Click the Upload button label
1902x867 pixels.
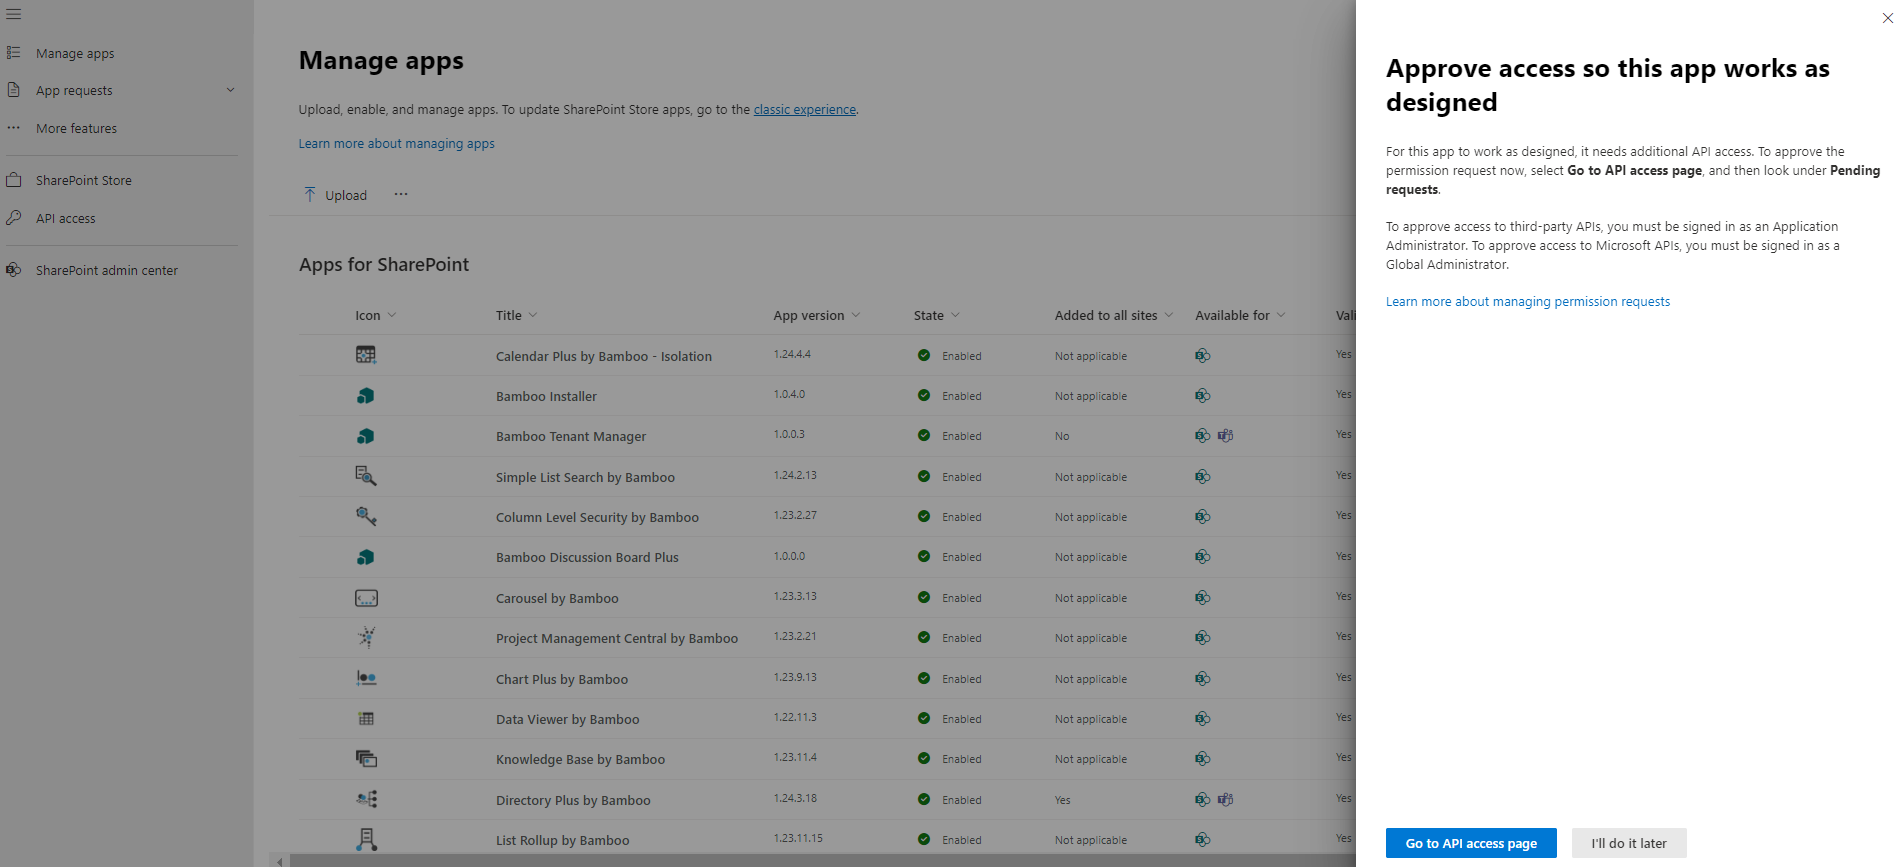tap(346, 195)
